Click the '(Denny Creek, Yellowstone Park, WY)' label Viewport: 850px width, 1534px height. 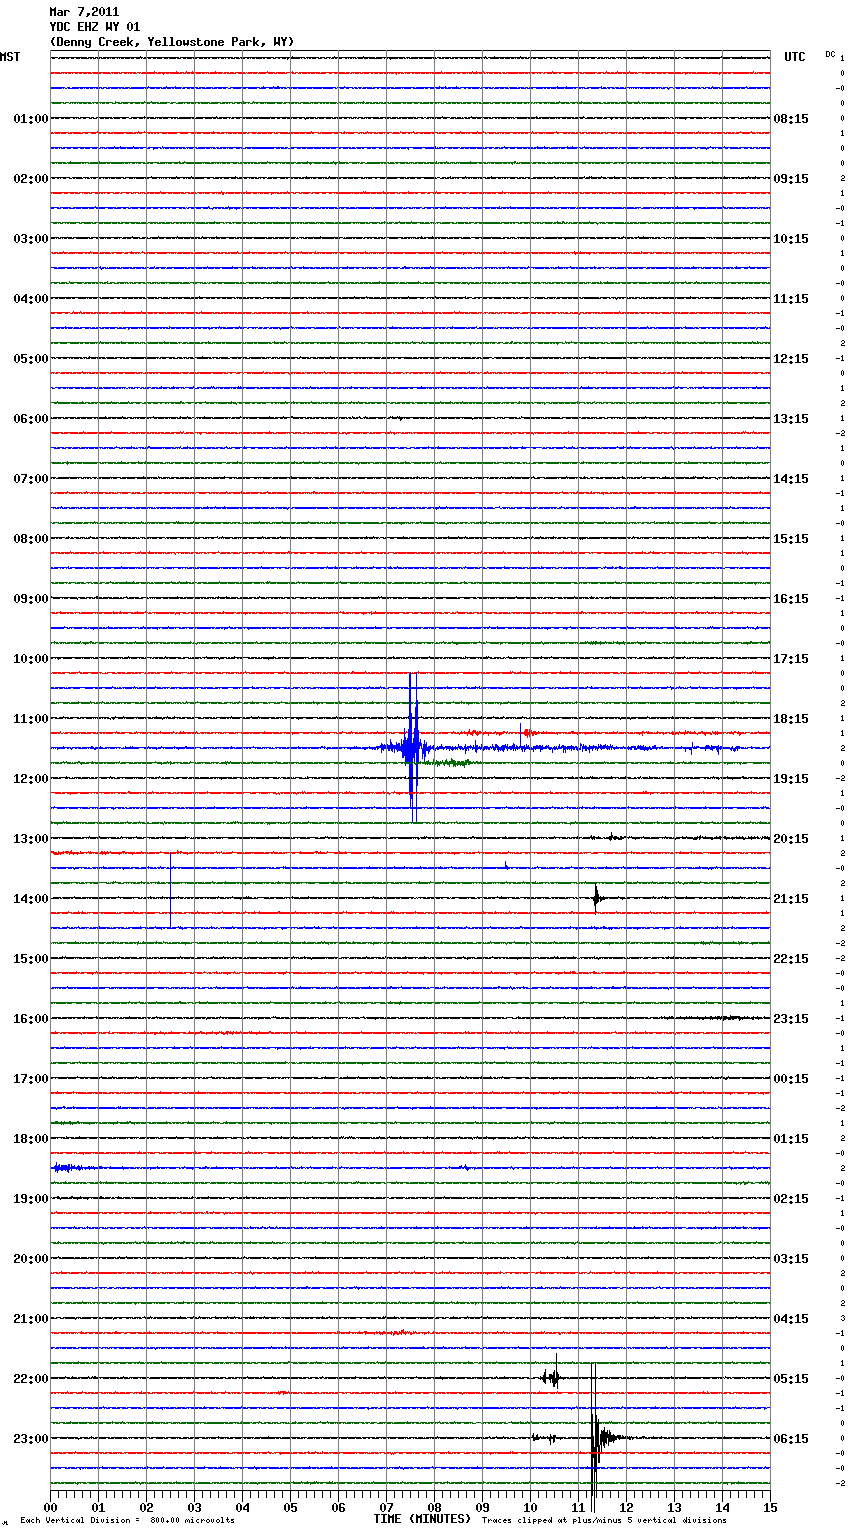pos(172,42)
